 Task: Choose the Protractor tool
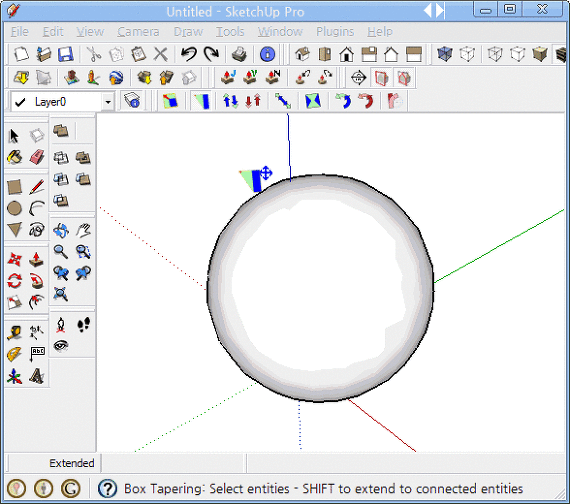[15, 355]
